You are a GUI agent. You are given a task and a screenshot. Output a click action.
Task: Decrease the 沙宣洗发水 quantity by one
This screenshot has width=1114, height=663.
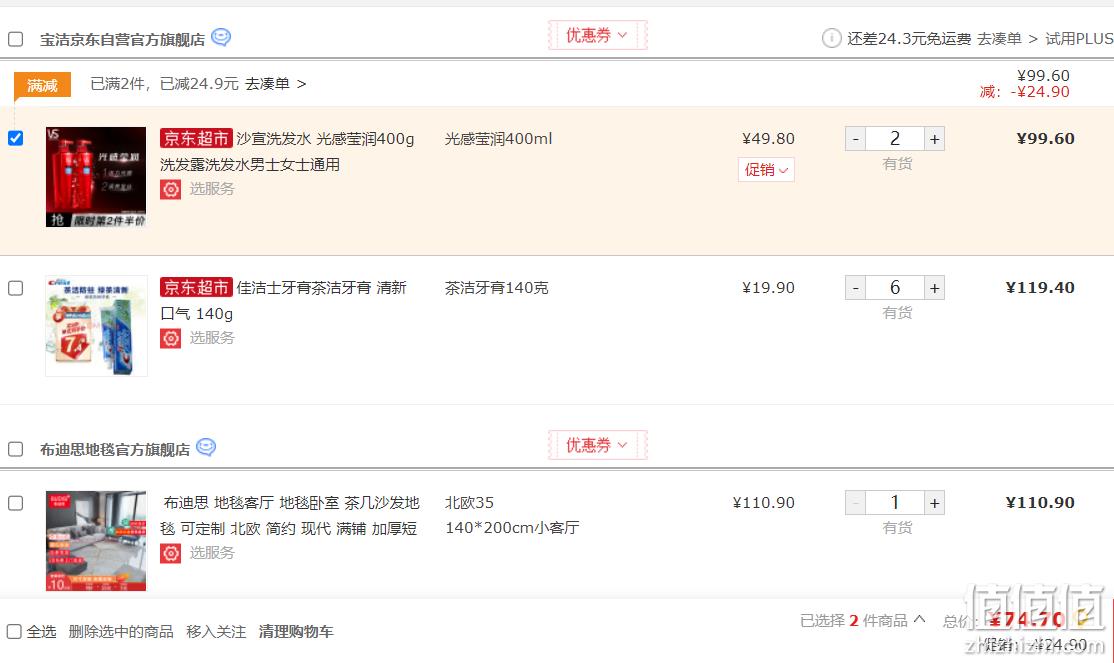pyautogui.click(x=855, y=139)
